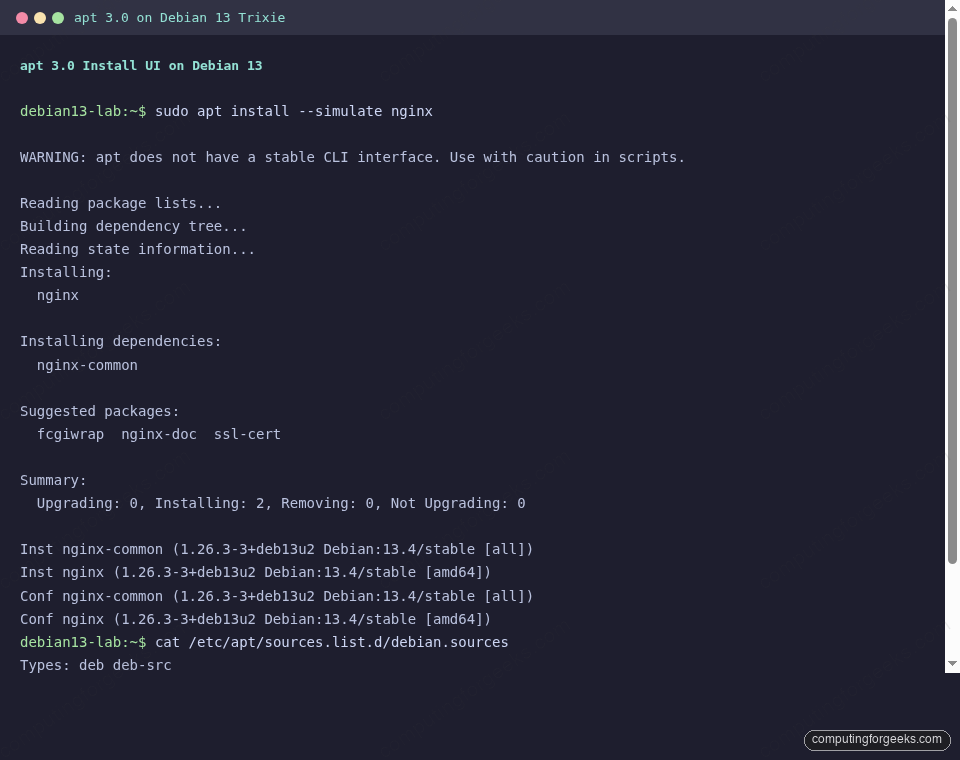960x760 pixels.
Task: Click the scrollbar down arrow
Action: [x=952, y=662]
